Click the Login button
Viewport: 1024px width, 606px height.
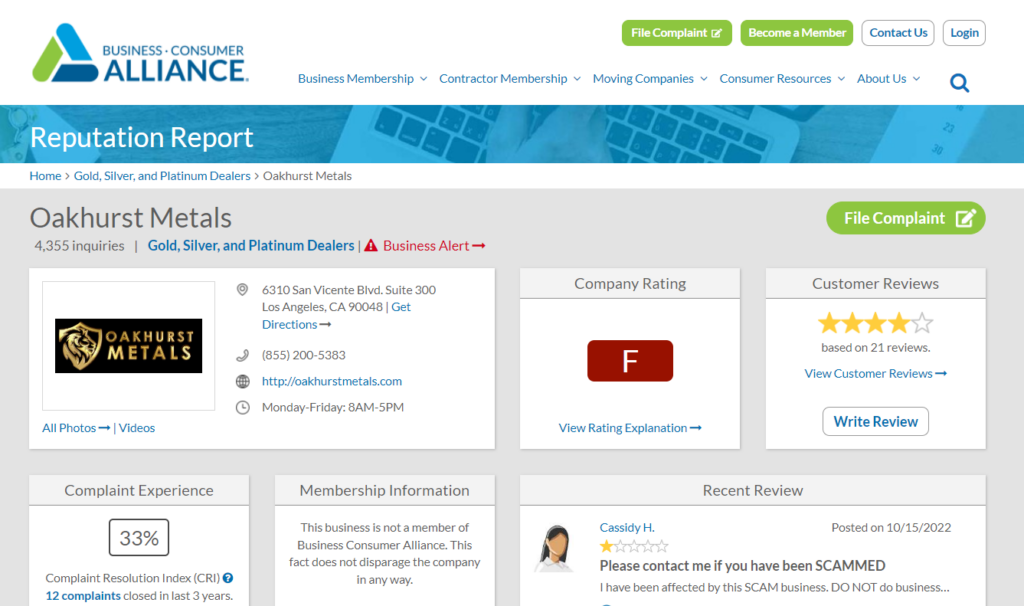click(x=964, y=33)
